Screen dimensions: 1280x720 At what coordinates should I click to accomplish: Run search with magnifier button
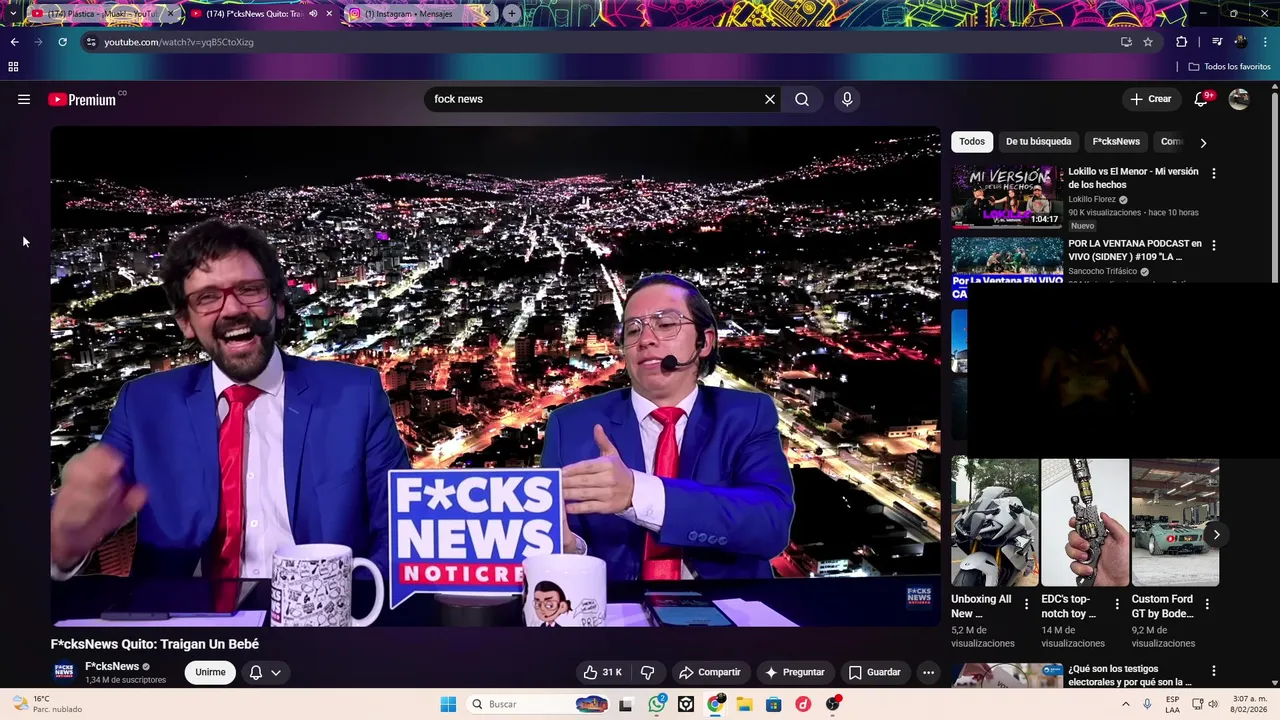point(802,99)
